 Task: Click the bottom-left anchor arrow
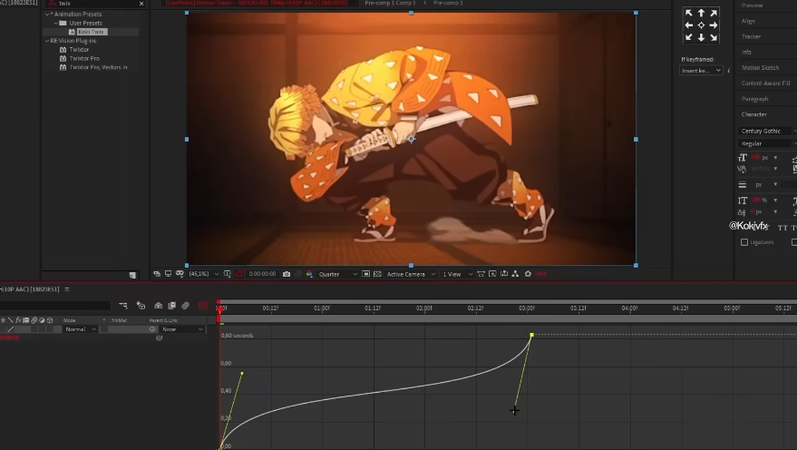689,37
